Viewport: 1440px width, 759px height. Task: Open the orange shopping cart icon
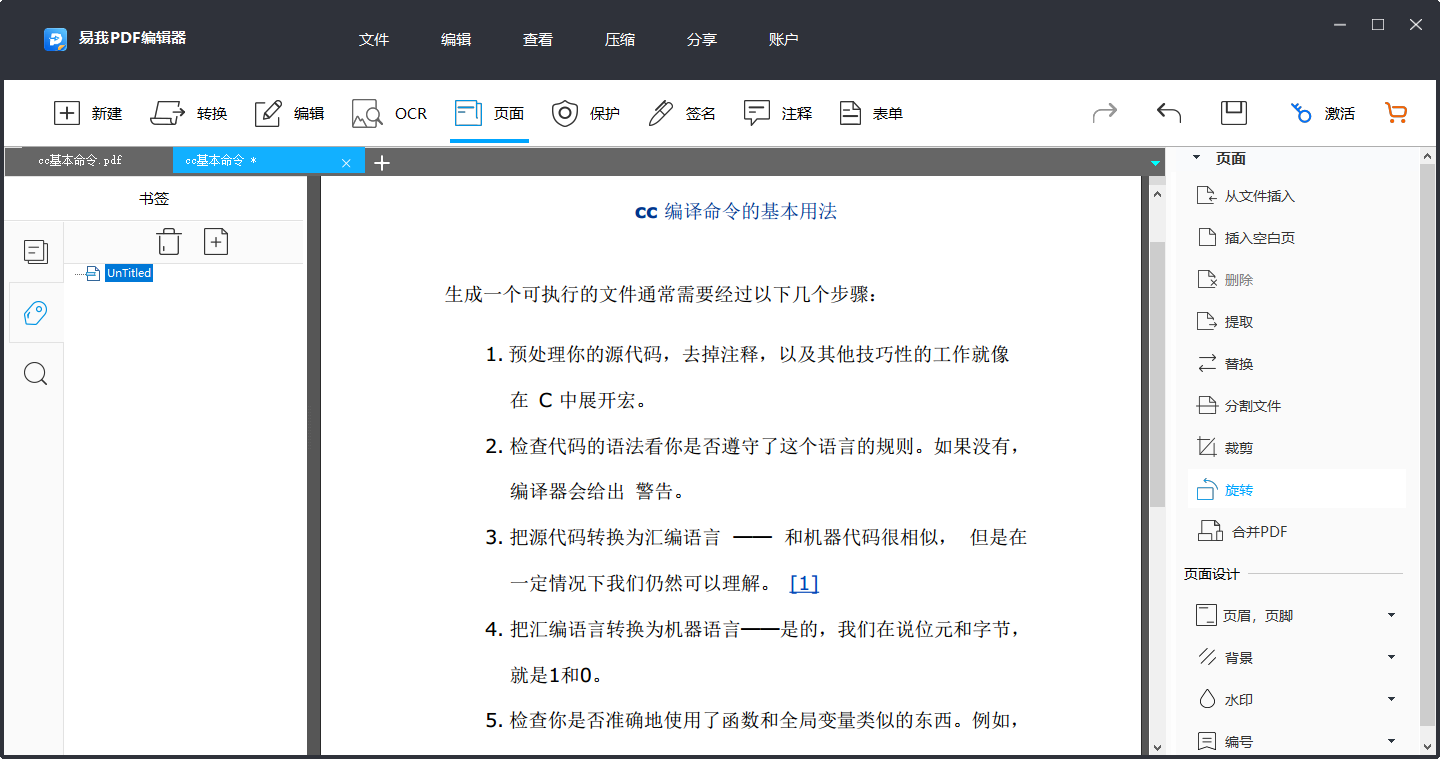point(1396,112)
